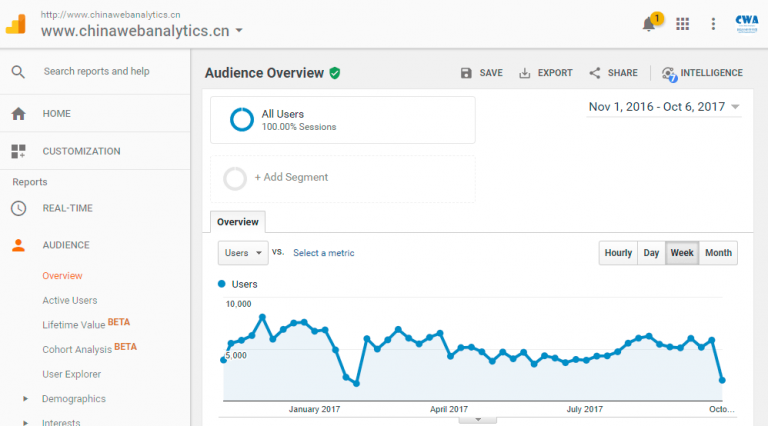This screenshot has height=426, width=768.
Task: Switch graph to Hourly view
Action: (618, 253)
